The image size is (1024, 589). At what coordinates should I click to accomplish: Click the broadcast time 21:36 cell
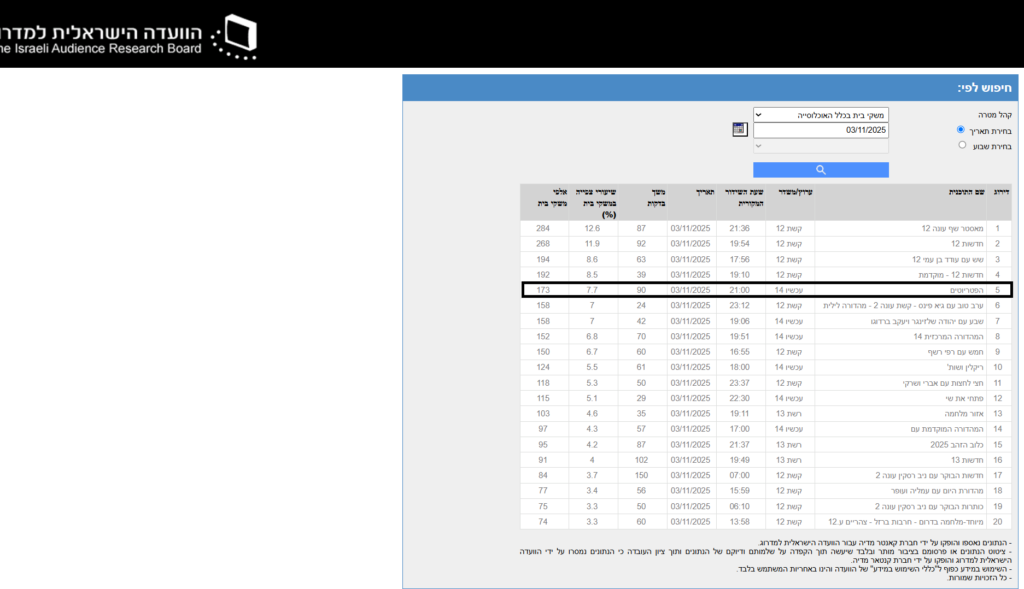[740, 229]
